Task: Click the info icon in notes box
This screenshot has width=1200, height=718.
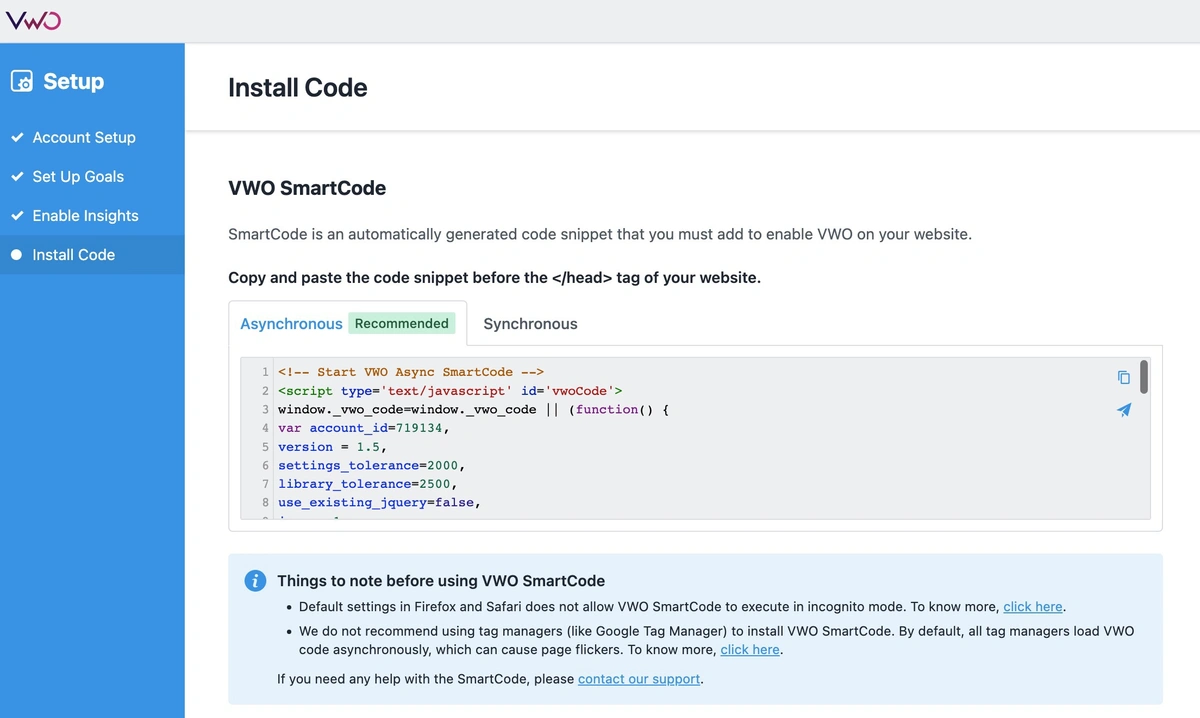Action: pos(256,581)
